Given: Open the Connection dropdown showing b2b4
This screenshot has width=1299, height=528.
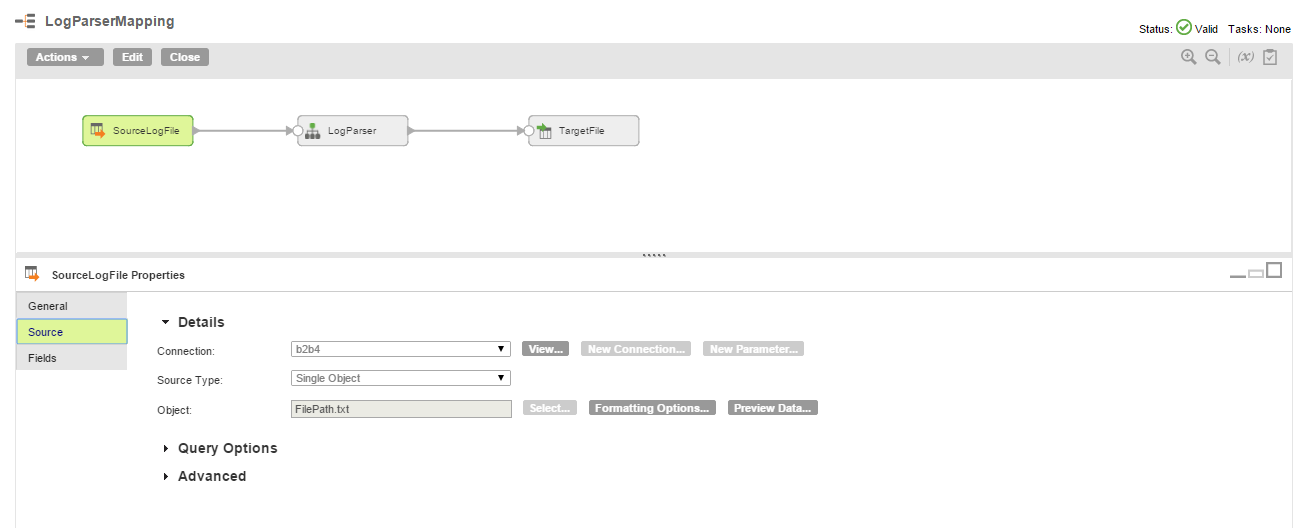Looking at the screenshot, I should (x=400, y=349).
